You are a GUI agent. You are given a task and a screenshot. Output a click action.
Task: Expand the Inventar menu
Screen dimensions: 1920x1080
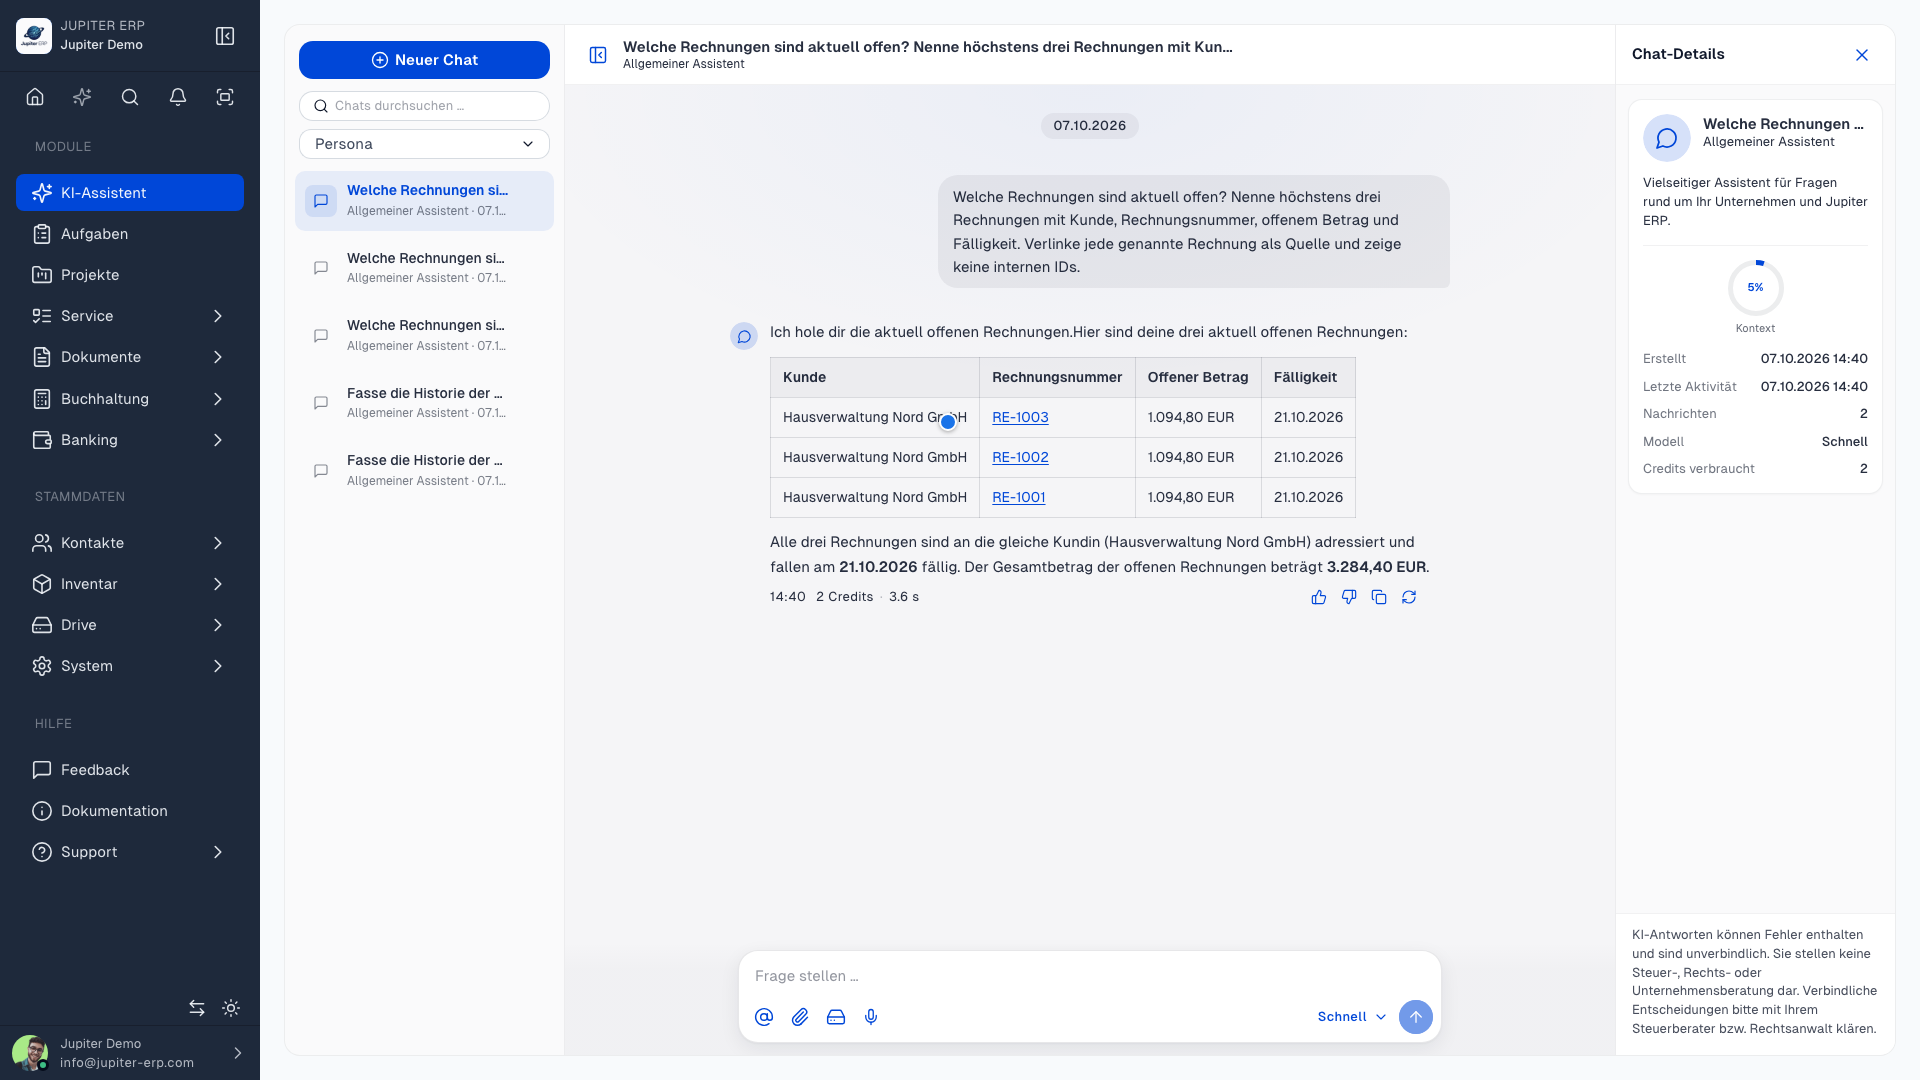pyautogui.click(x=130, y=584)
